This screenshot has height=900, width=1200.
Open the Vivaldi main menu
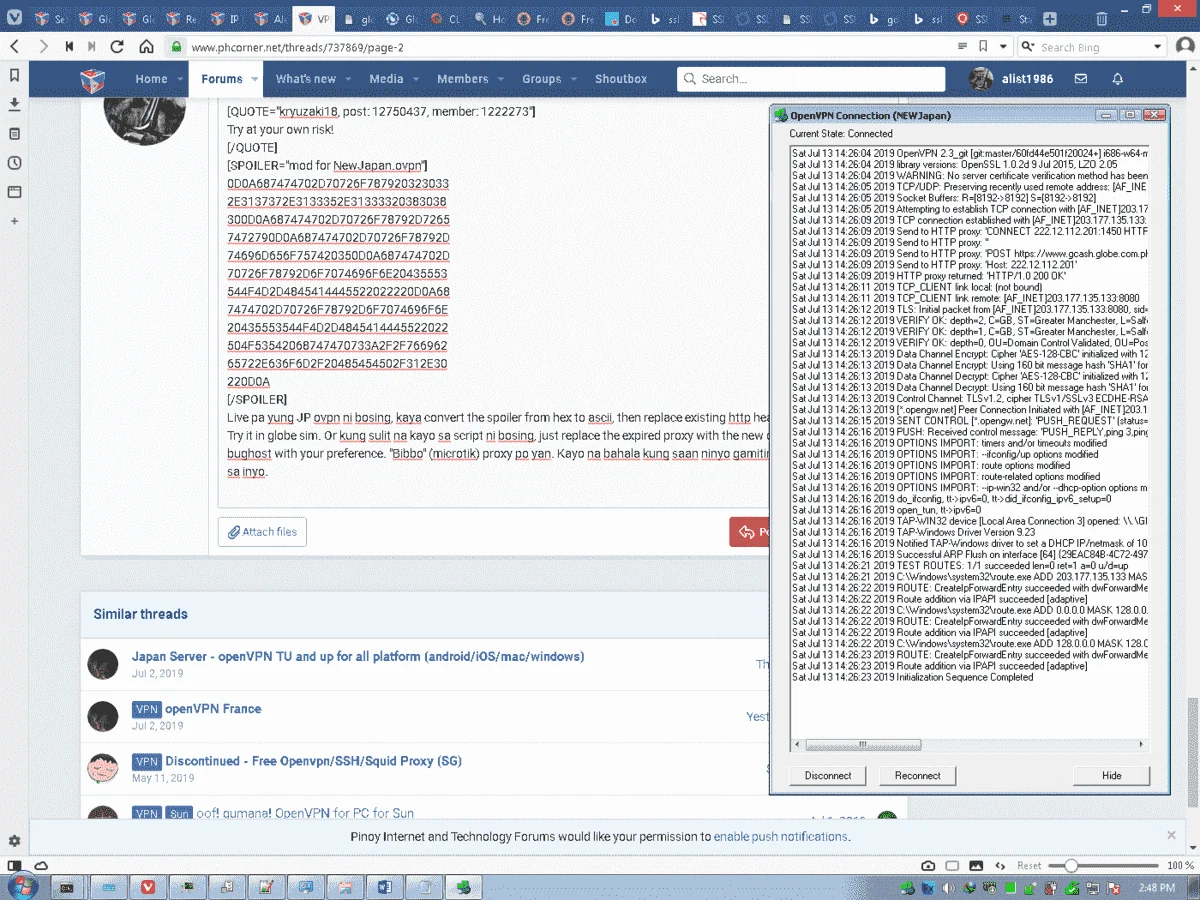(x=14, y=18)
